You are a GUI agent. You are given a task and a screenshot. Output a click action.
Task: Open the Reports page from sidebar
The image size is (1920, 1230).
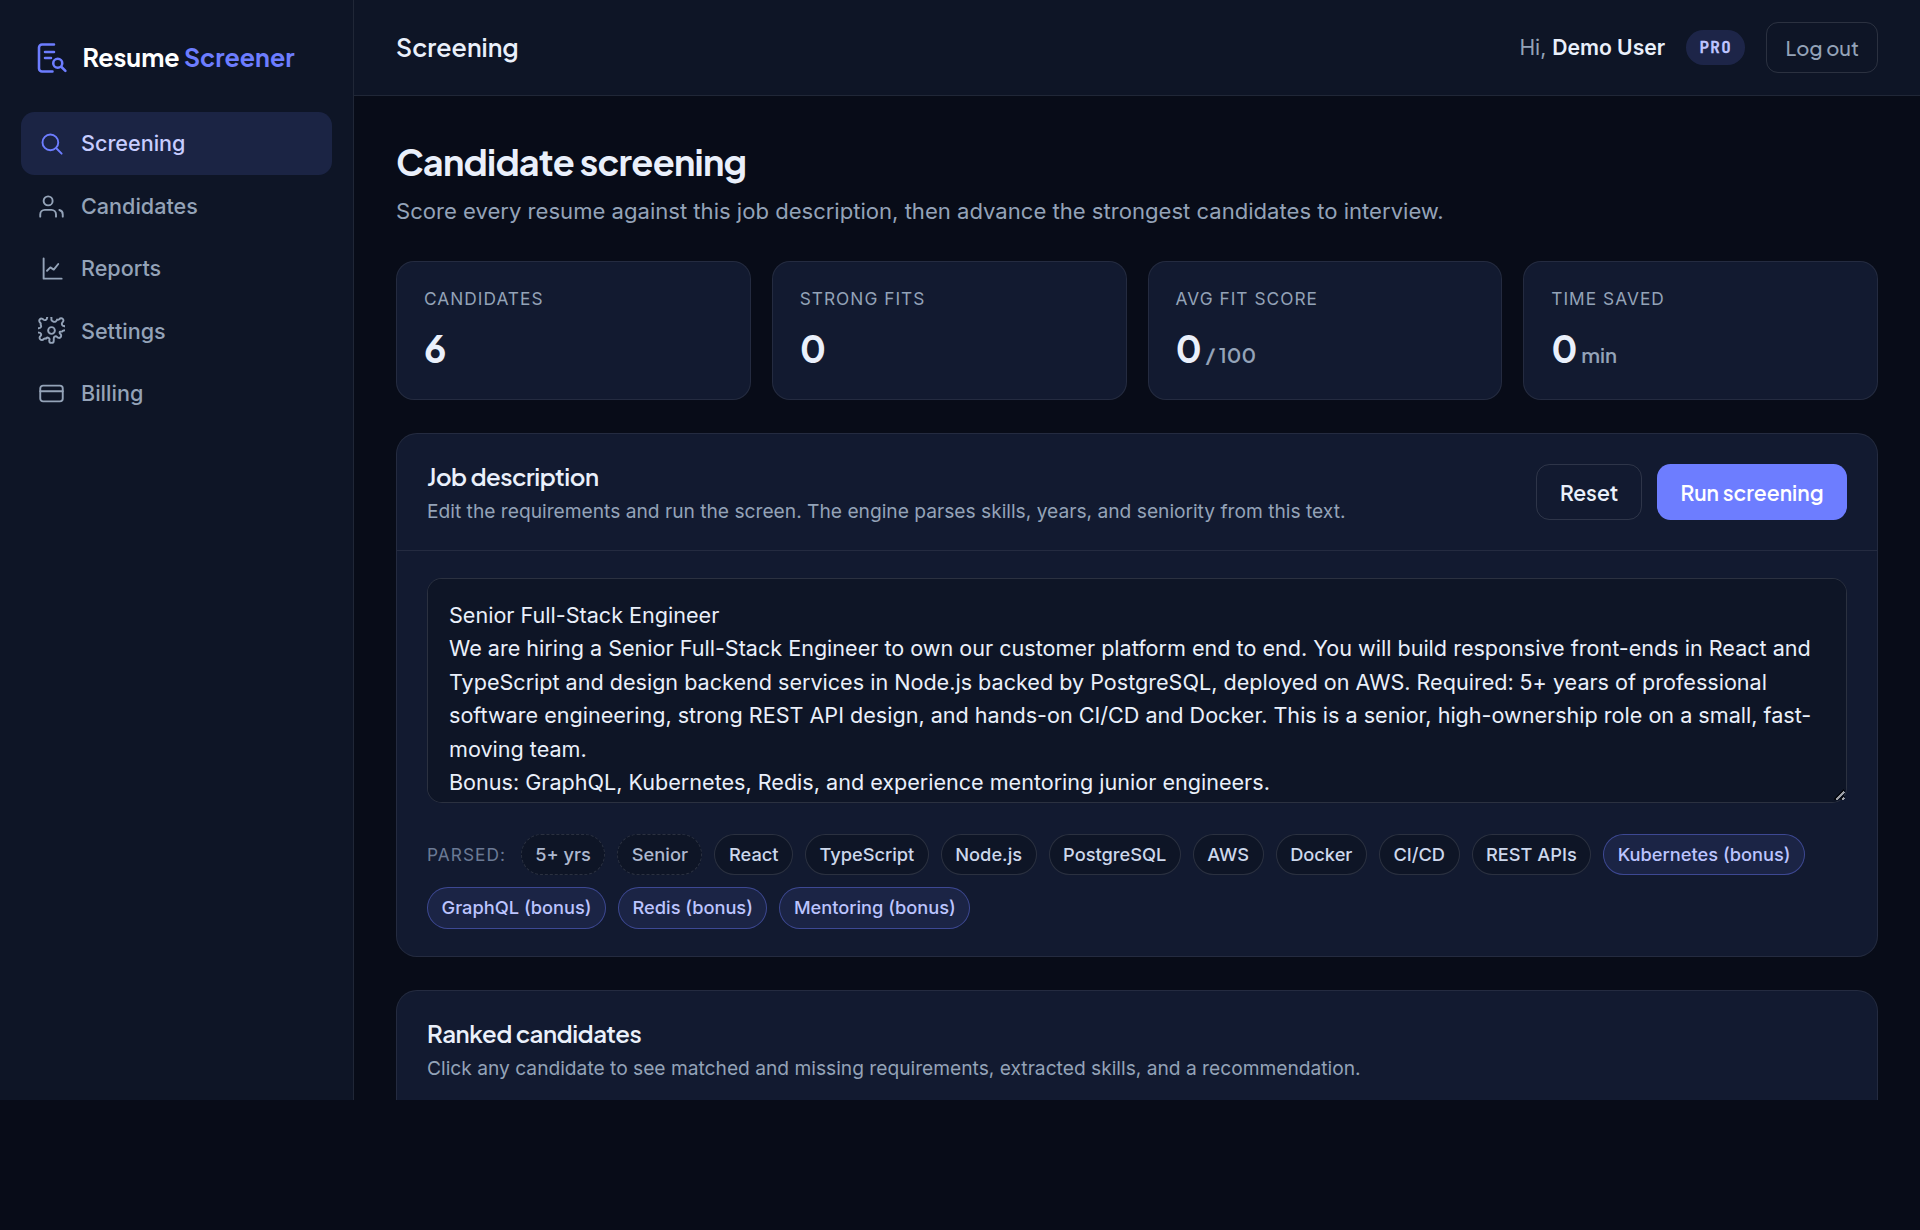176,269
